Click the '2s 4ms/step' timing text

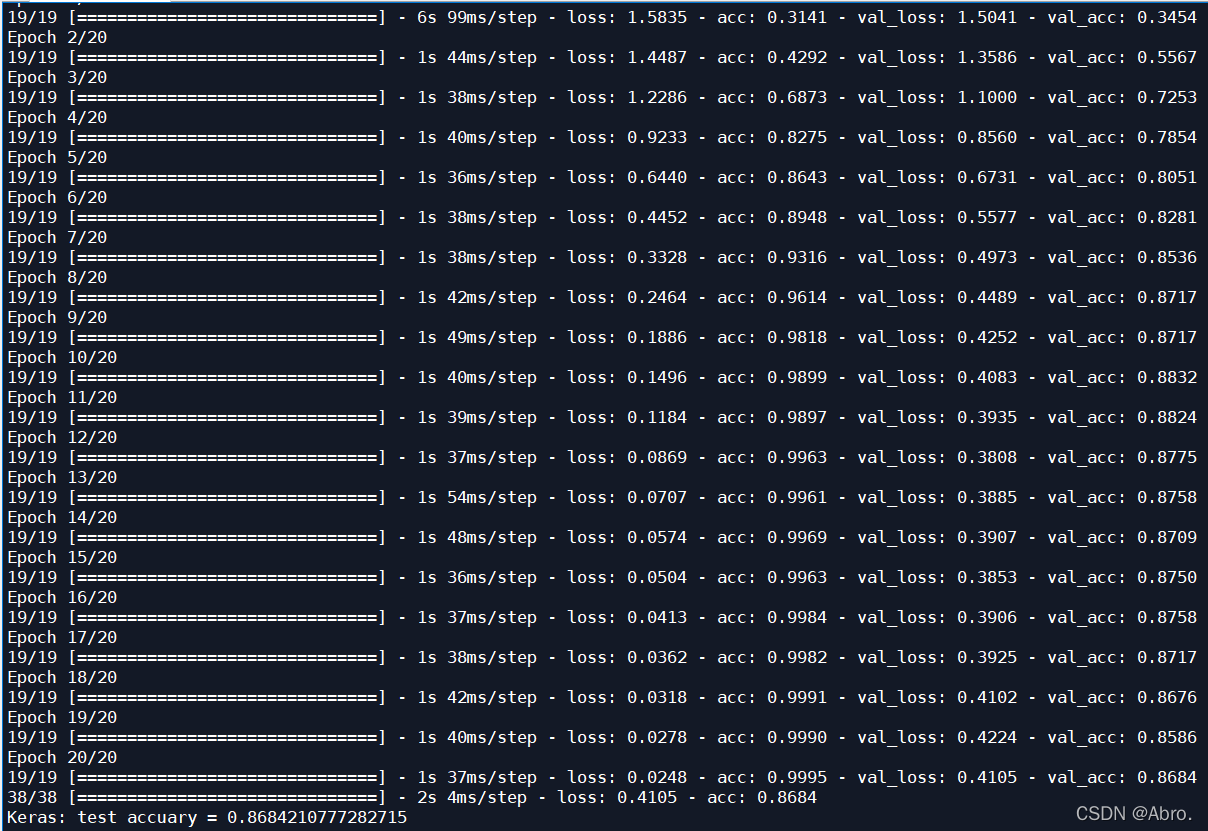(x=472, y=797)
